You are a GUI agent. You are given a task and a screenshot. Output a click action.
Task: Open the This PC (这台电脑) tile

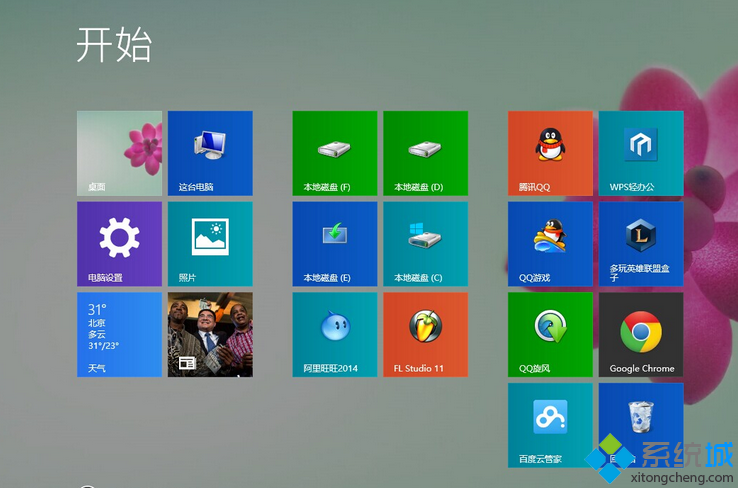tap(210, 153)
